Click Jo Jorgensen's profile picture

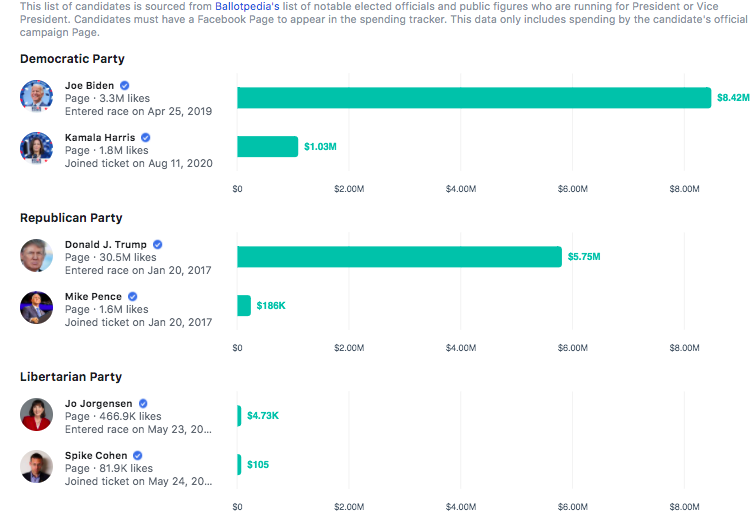[x=36, y=415]
